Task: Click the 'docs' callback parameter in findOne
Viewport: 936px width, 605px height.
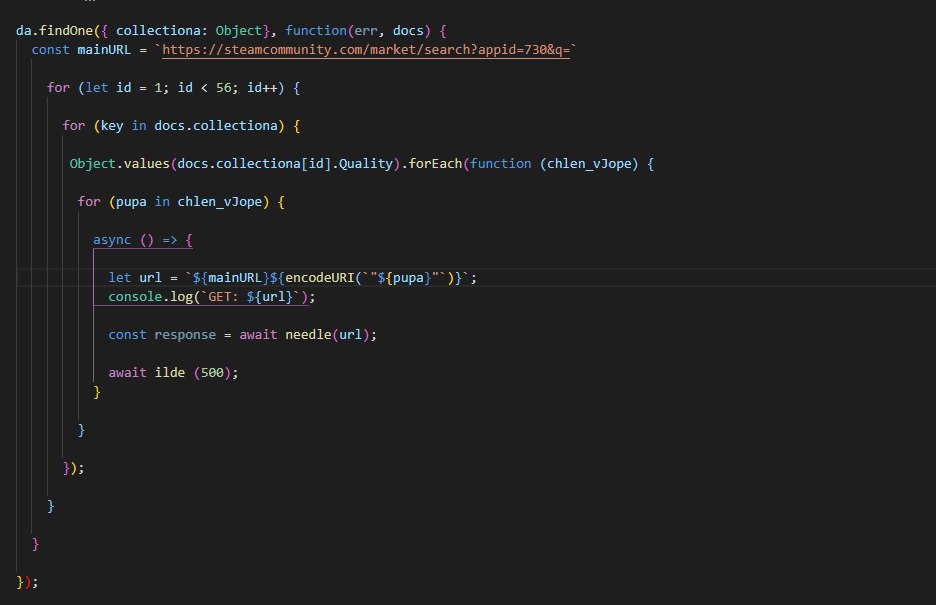Action: click(x=408, y=30)
